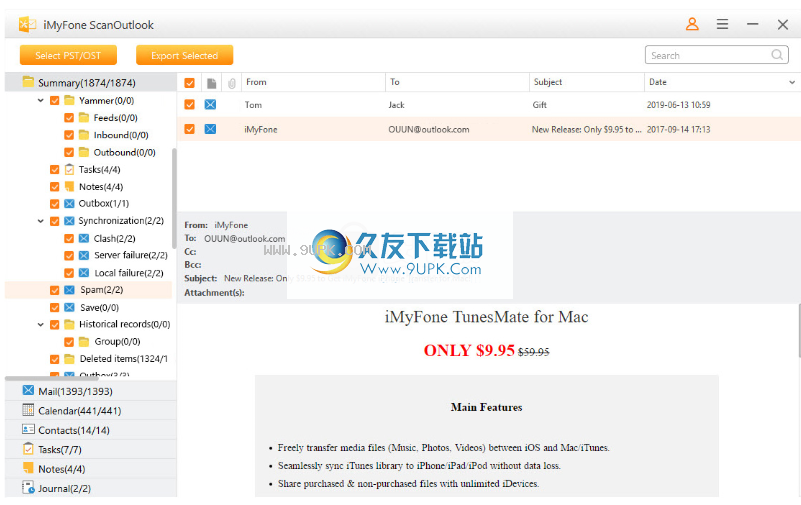Sort by the From column header
The image size is (801, 505).
point(313,82)
